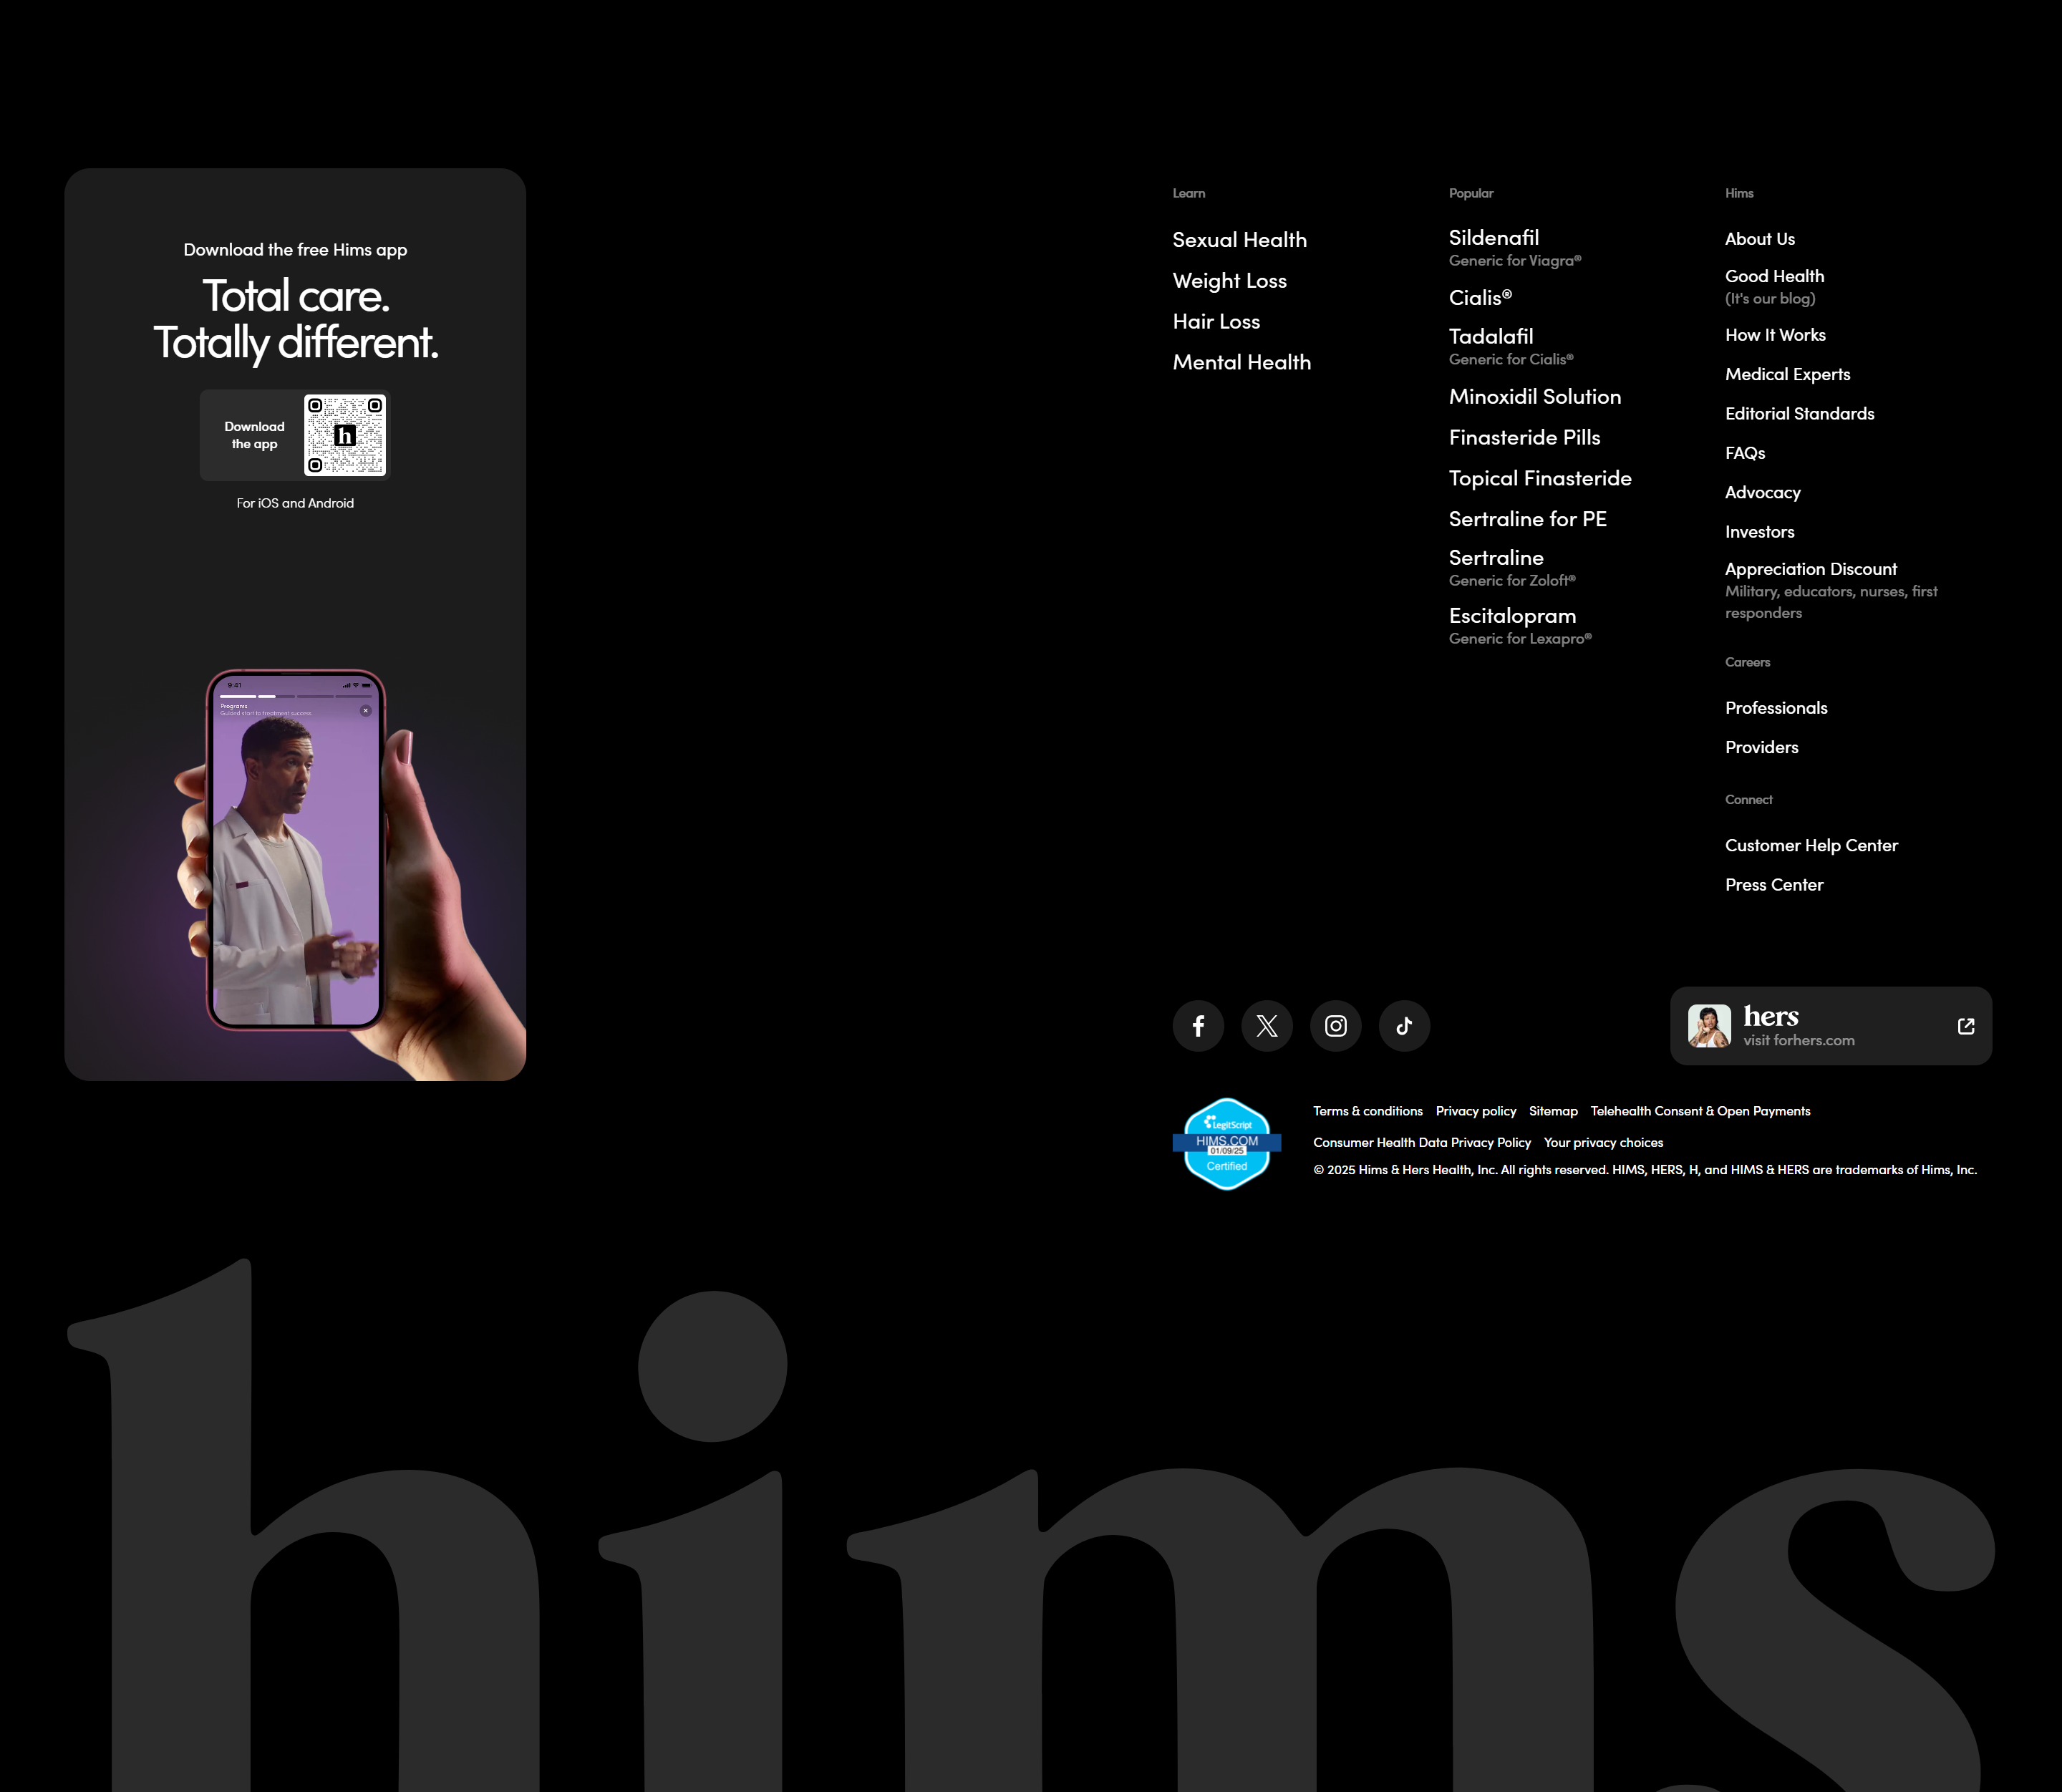Open the X (Twitter) social icon
This screenshot has height=1792, width=2062.
coord(1267,1026)
